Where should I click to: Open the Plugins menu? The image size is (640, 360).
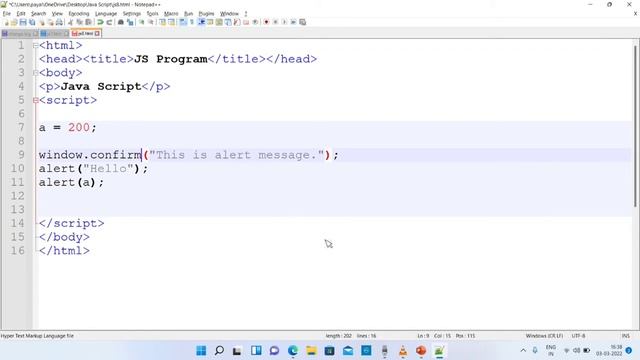click(x=206, y=13)
